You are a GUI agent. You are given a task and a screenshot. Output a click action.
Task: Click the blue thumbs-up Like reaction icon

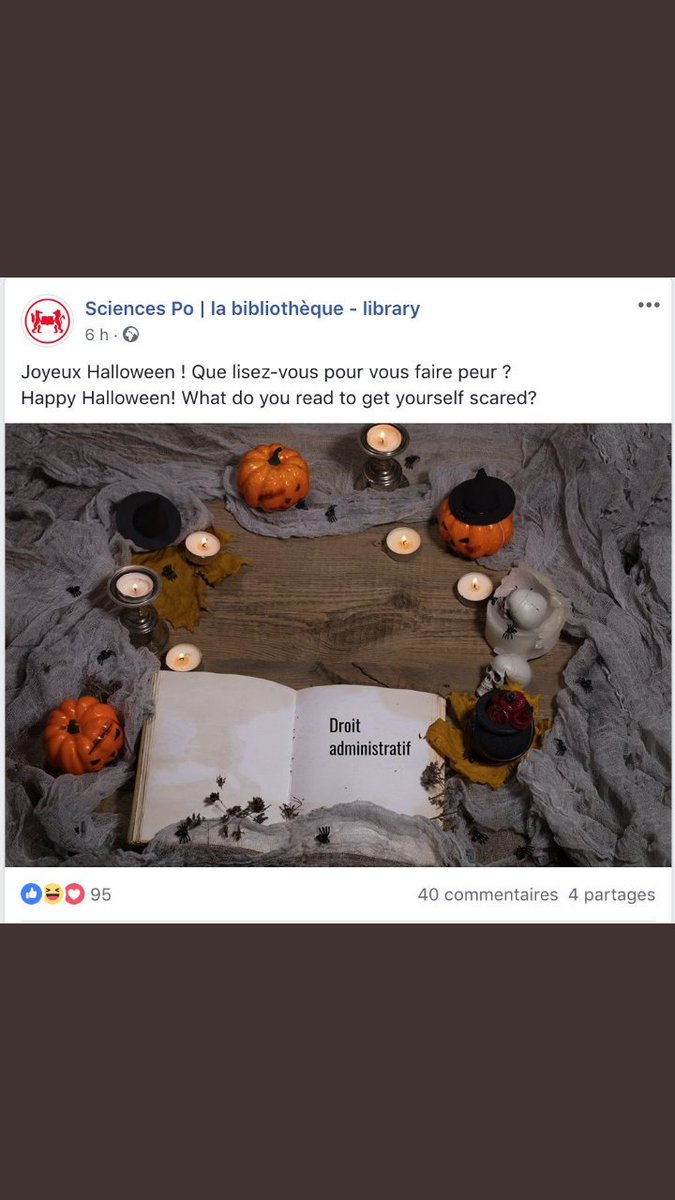point(31,894)
